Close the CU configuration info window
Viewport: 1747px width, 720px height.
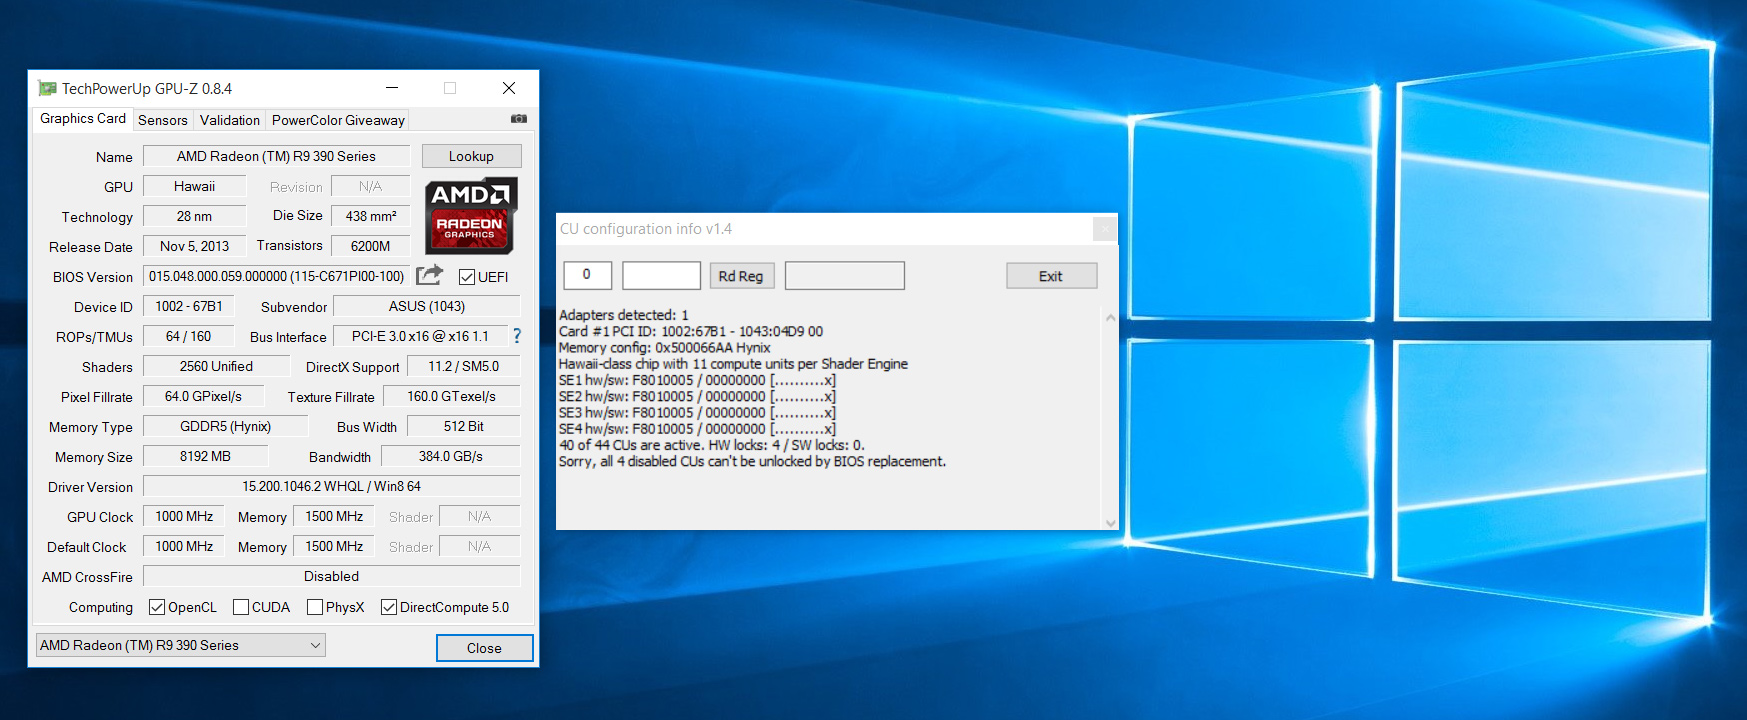coord(1104,229)
